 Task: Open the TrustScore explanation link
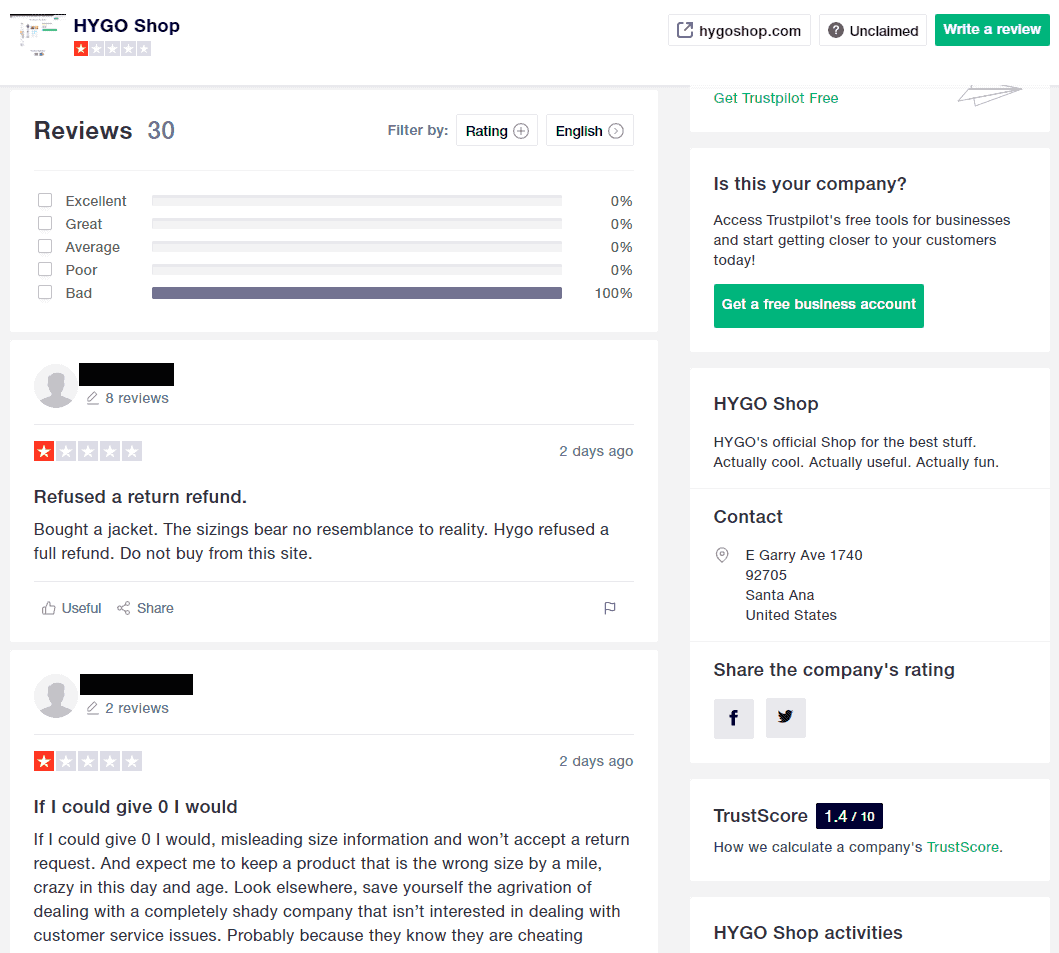click(x=962, y=846)
